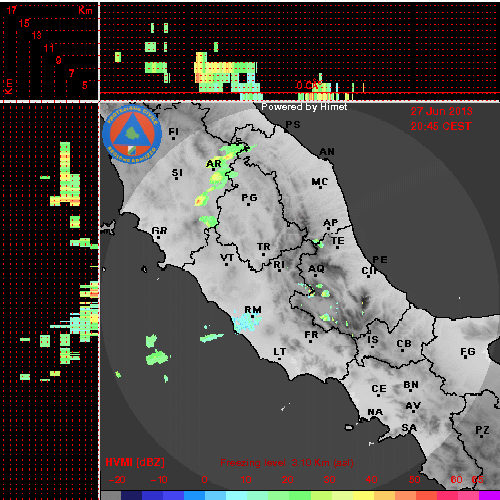Click the FI city label on map
This screenshot has height=500, width=500.
pyautogui.click(x=174, y=132)
